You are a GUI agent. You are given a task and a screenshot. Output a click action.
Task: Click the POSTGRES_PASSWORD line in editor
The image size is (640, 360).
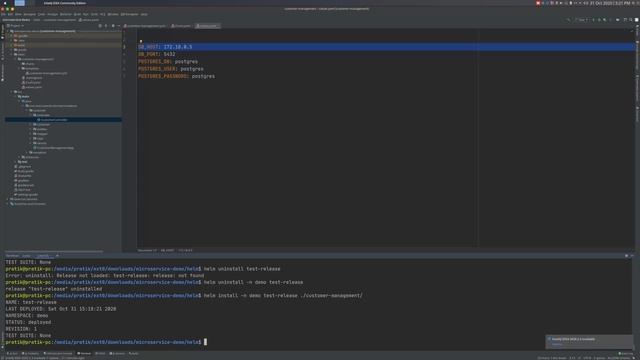pyautogui.click(x=176, y=76)
